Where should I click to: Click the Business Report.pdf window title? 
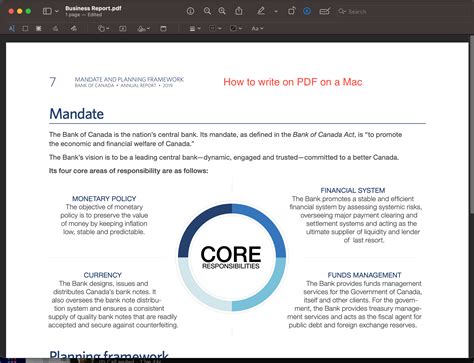tap(93, 8)
